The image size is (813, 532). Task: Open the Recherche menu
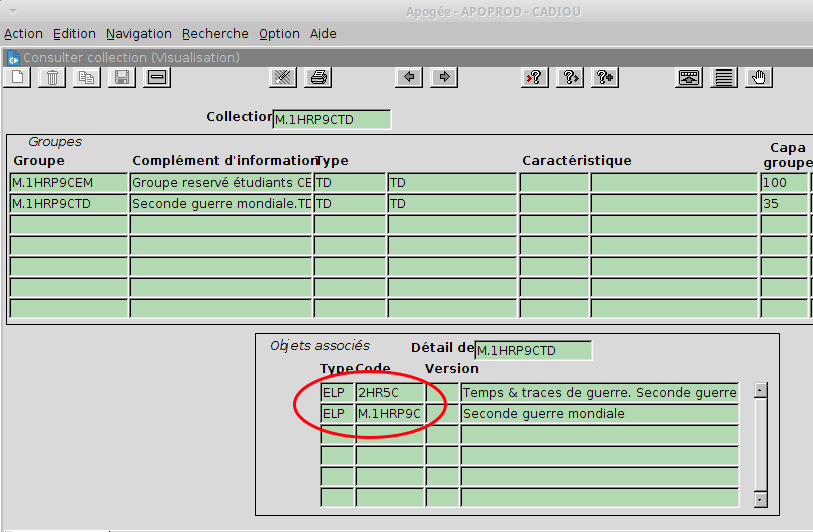214,34
